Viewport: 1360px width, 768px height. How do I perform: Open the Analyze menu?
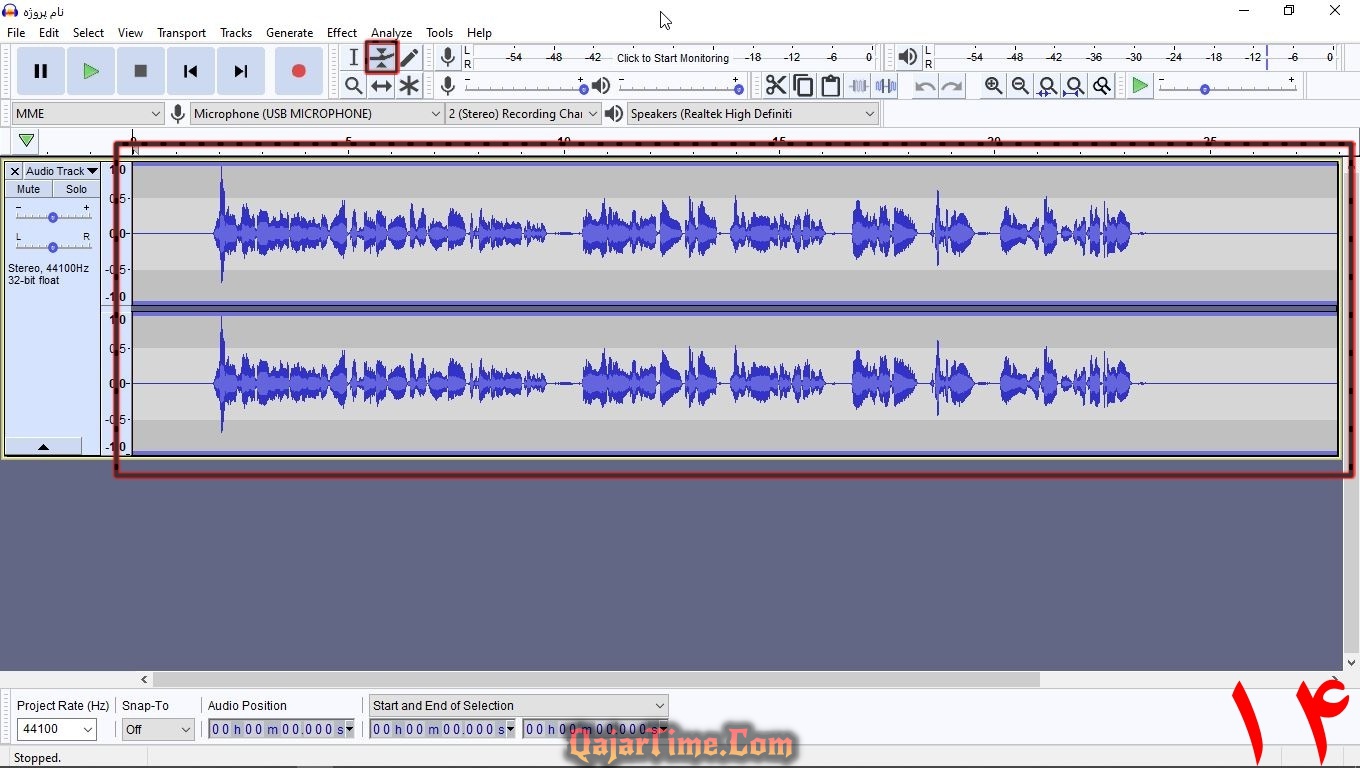[391, 33]
